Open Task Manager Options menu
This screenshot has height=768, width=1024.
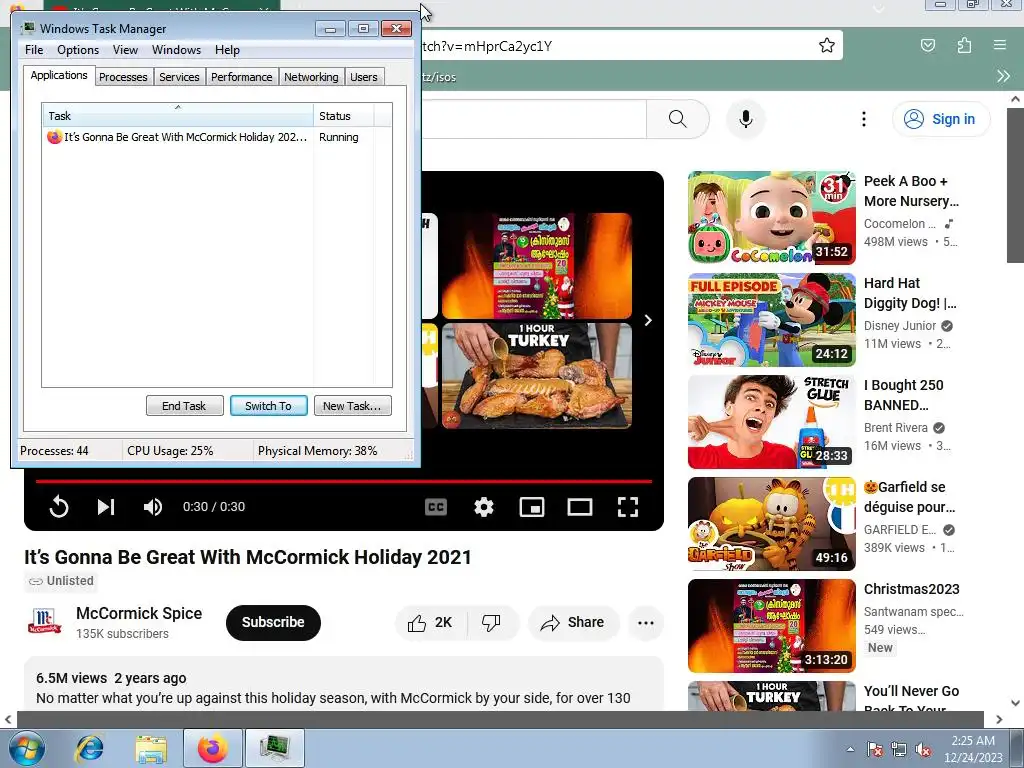78,50
